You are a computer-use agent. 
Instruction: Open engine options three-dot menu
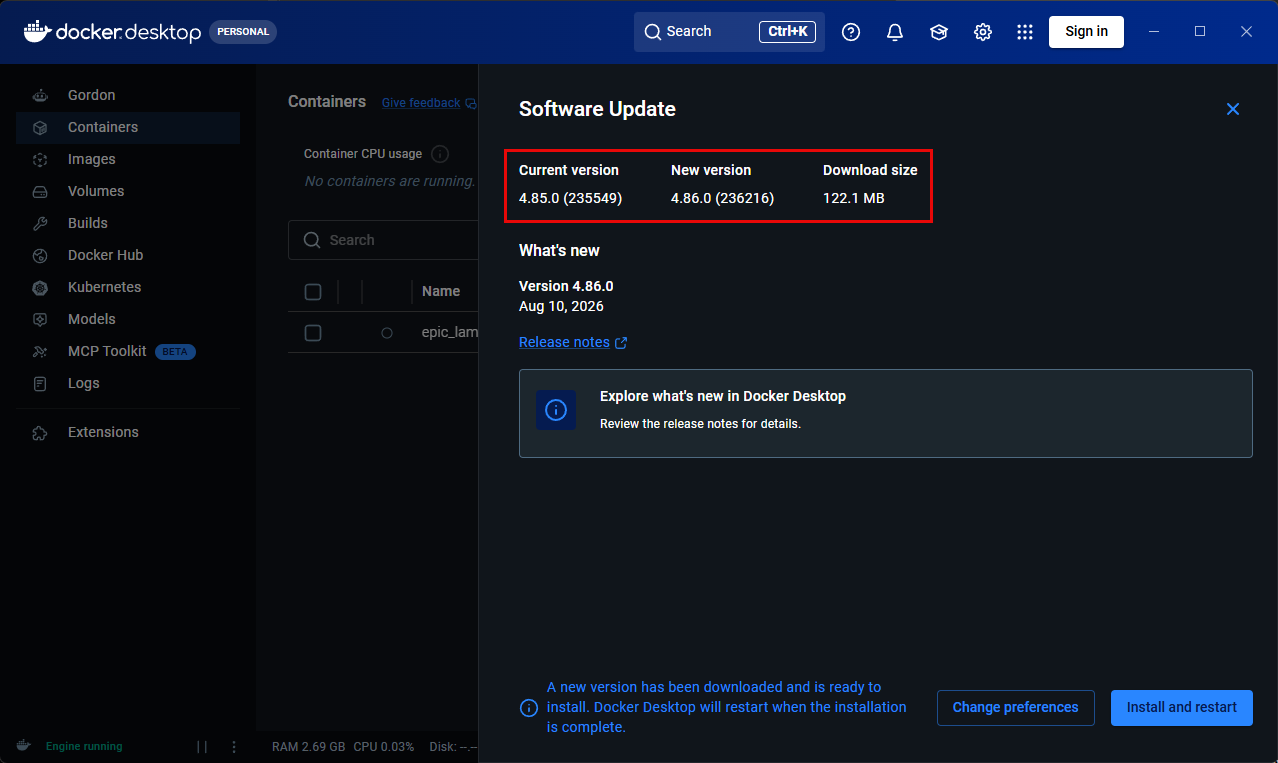click(234, 747)
